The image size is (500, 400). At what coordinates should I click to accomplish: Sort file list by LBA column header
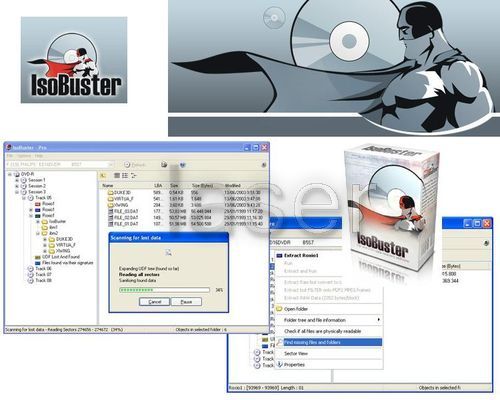[159, 185]
